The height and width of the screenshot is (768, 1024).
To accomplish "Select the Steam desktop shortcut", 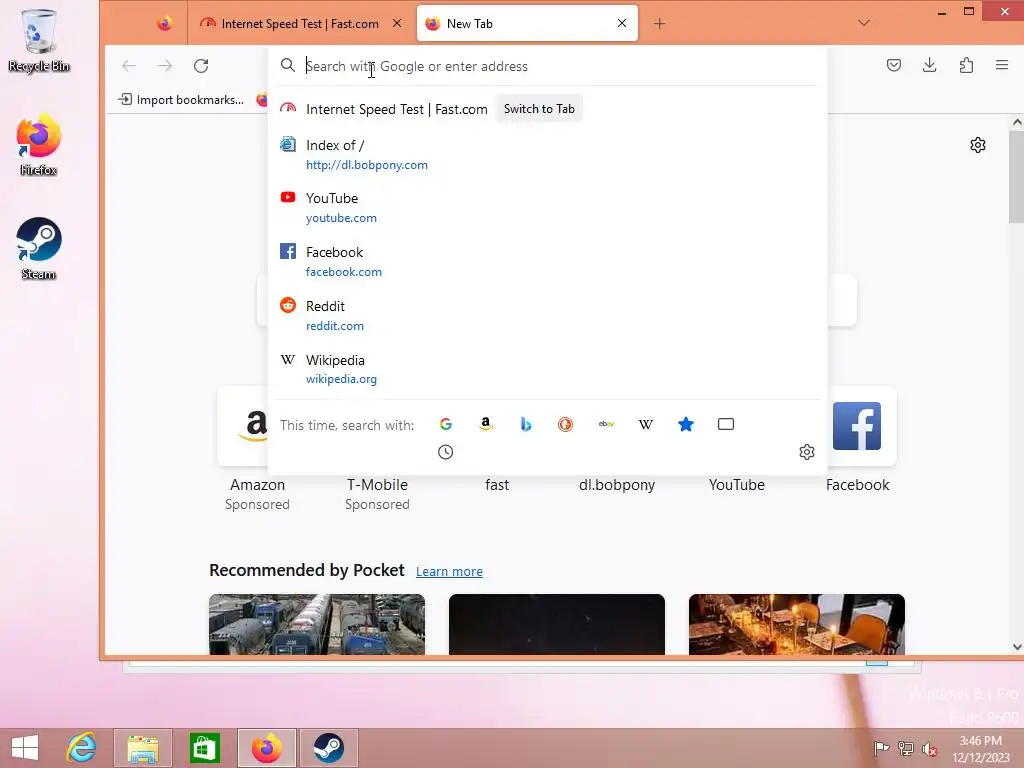I will tap(39, 248).
